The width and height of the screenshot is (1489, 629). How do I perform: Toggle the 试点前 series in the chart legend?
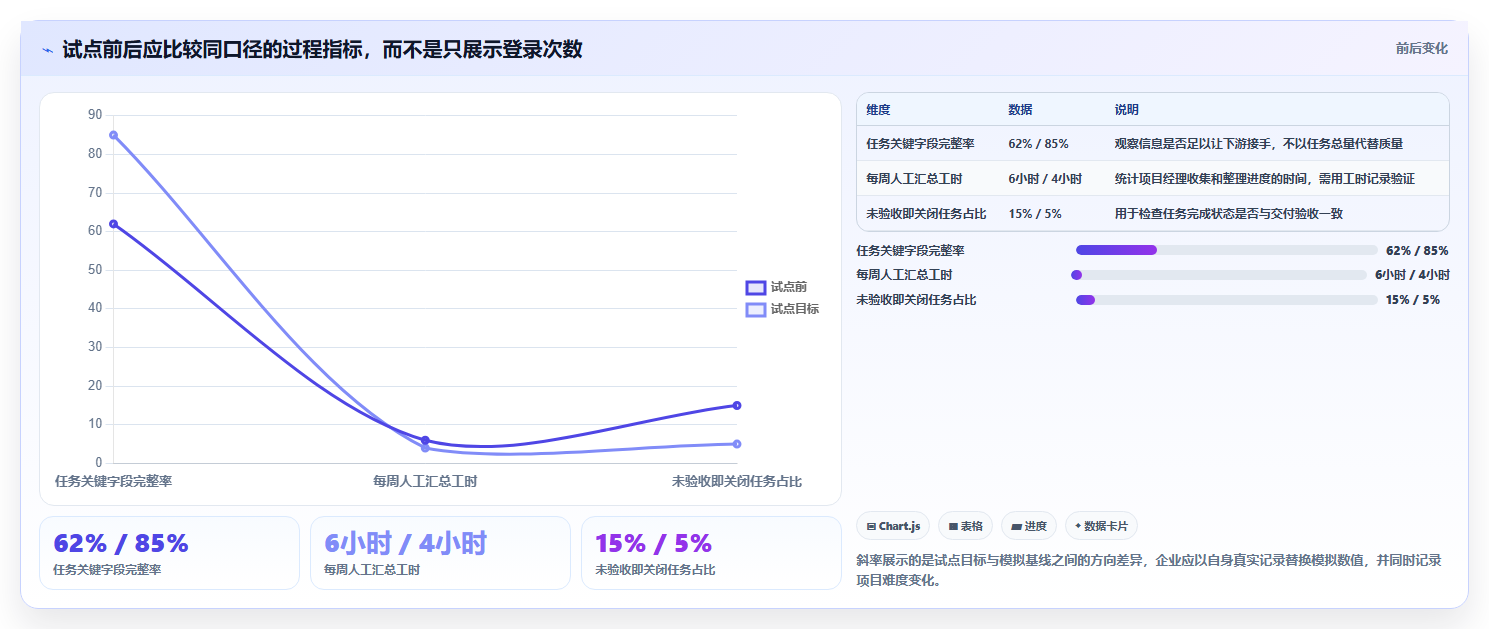tap(776, 287)
